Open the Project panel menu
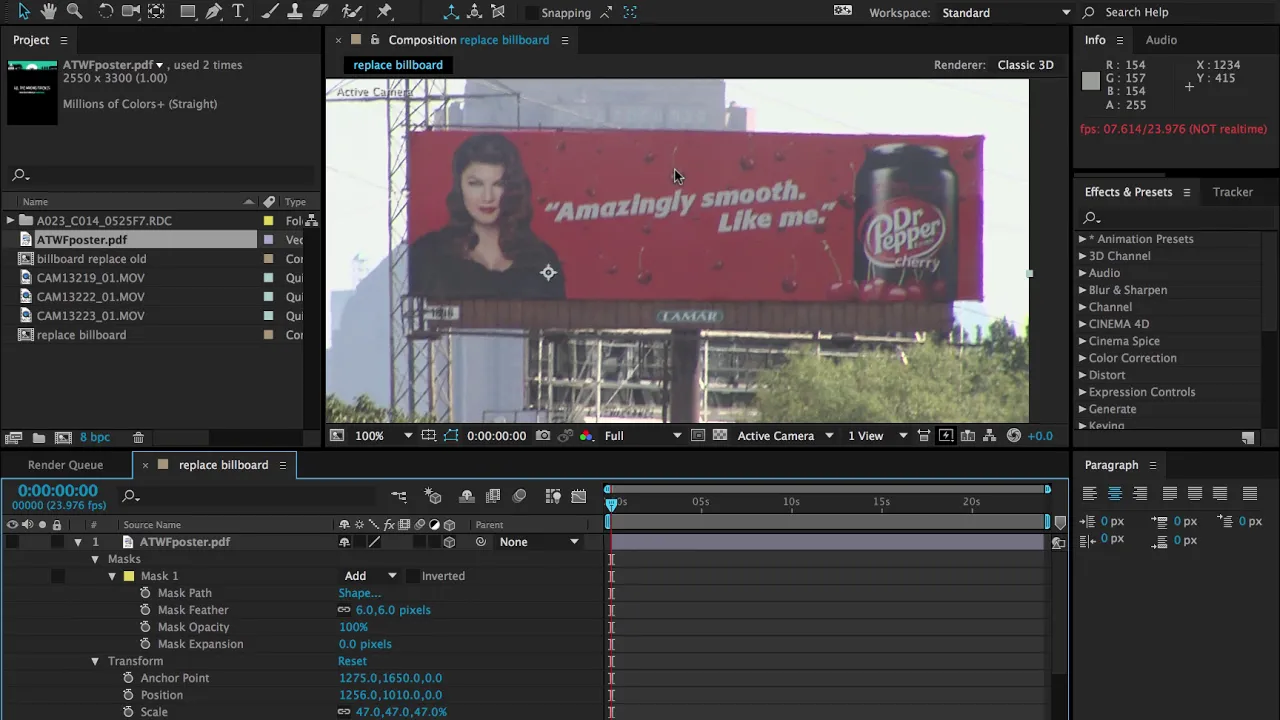 pyautogui.click(x=64, y=40)
